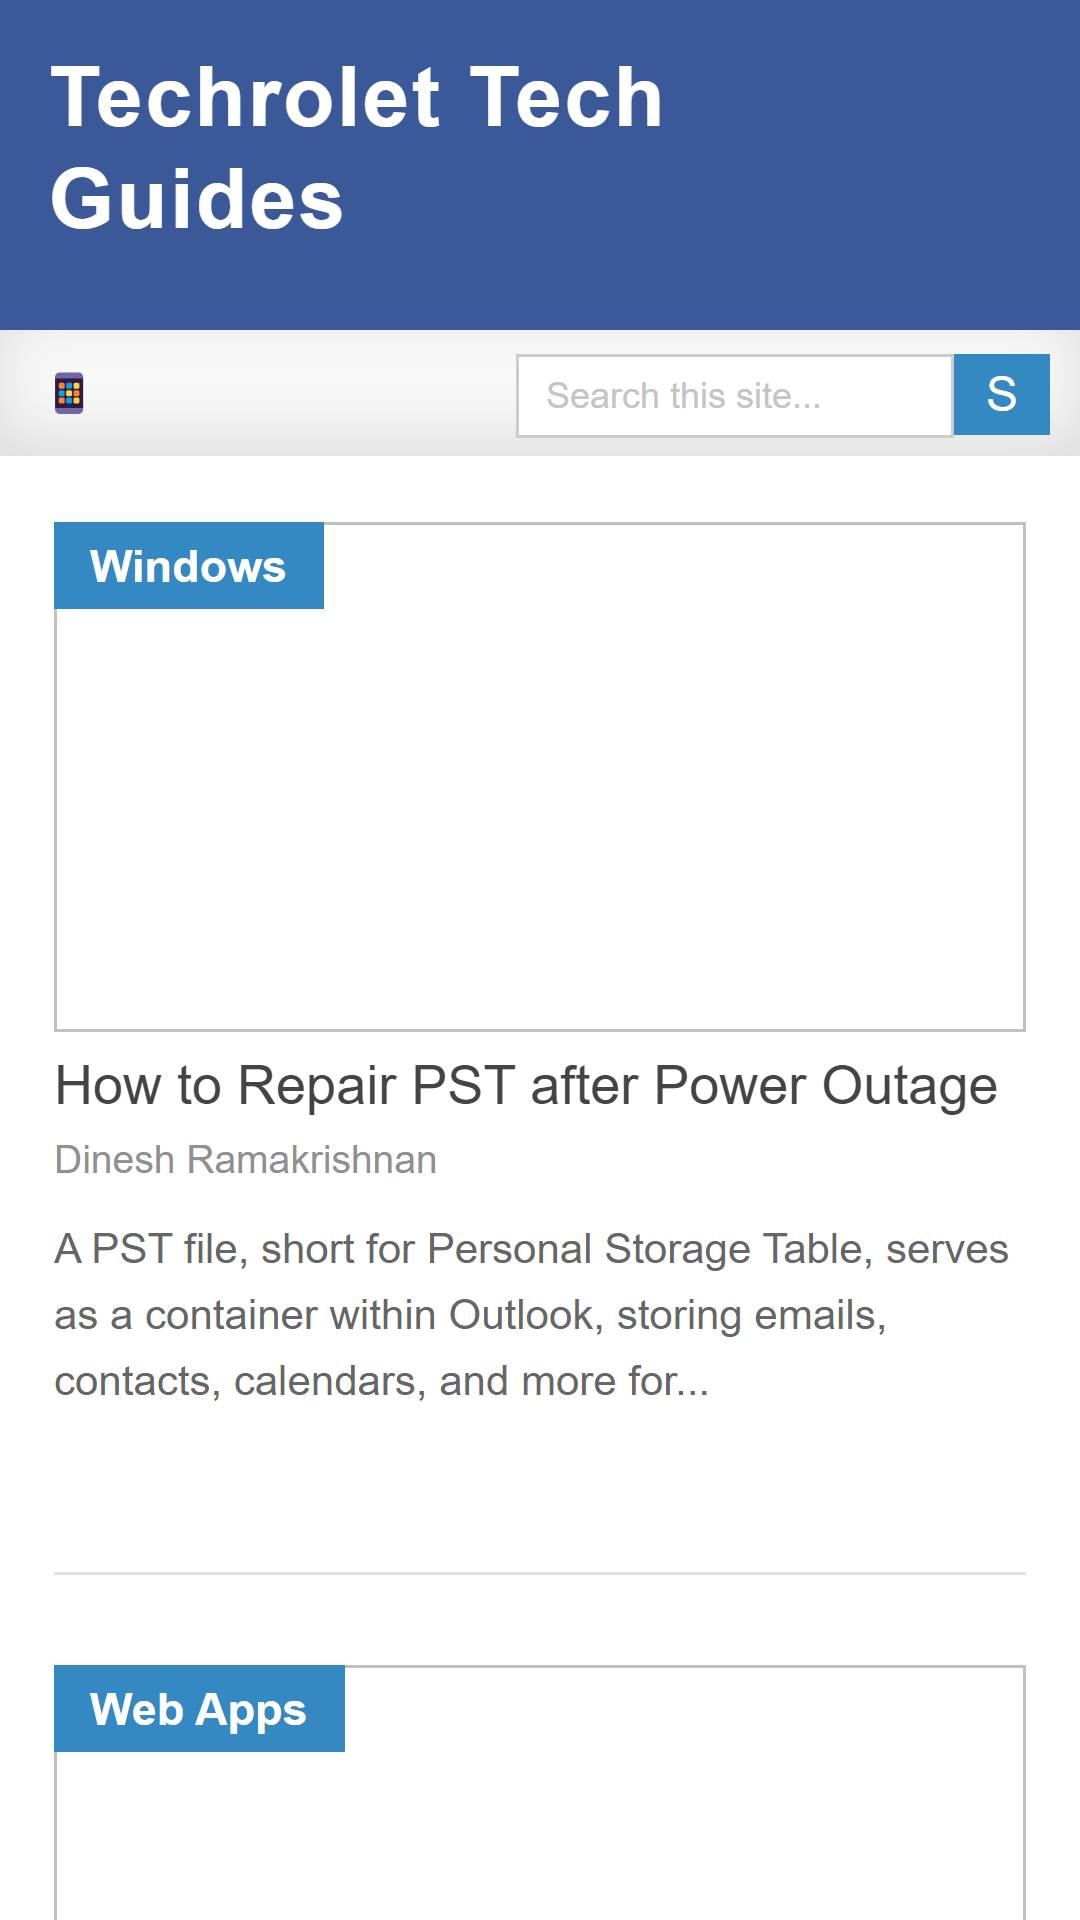Open the Web Apps article thumbnail

[x=540, y=1793]
